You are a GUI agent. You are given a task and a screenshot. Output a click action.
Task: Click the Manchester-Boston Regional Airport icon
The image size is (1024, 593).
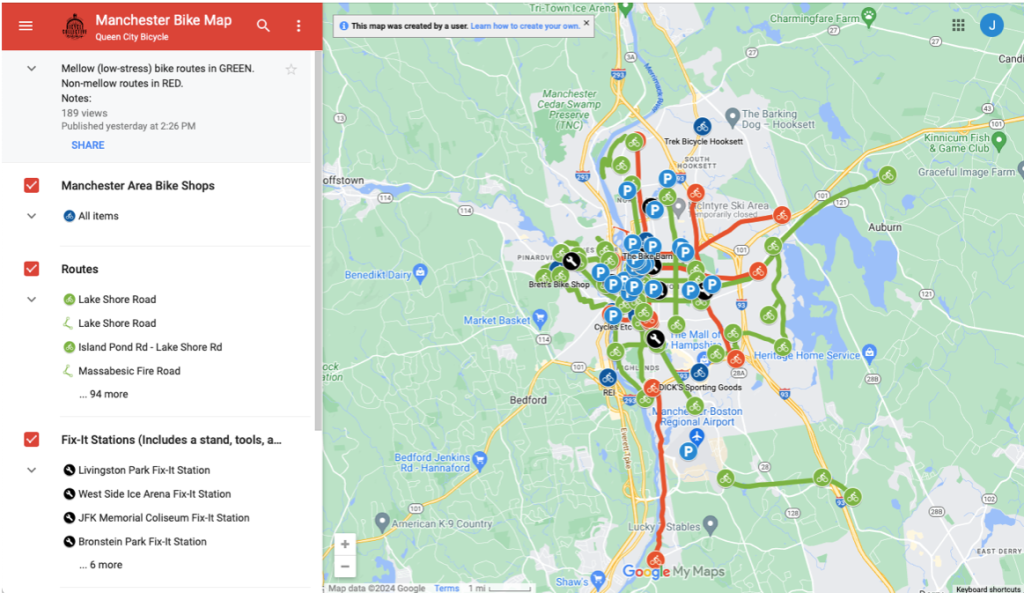[697, 437]
